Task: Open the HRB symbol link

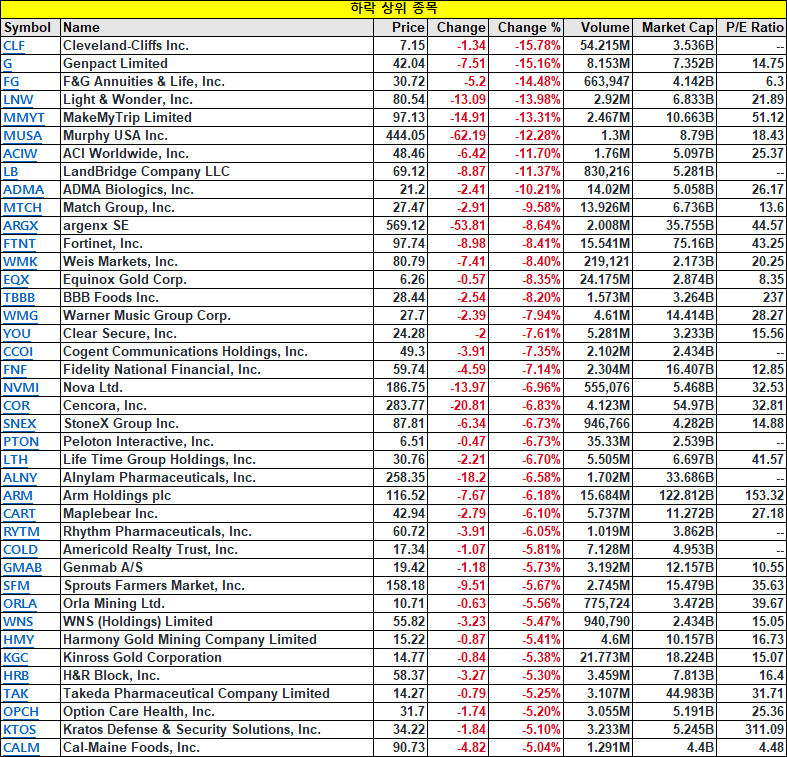Action: pyautogui.click(x=16, y=676)
